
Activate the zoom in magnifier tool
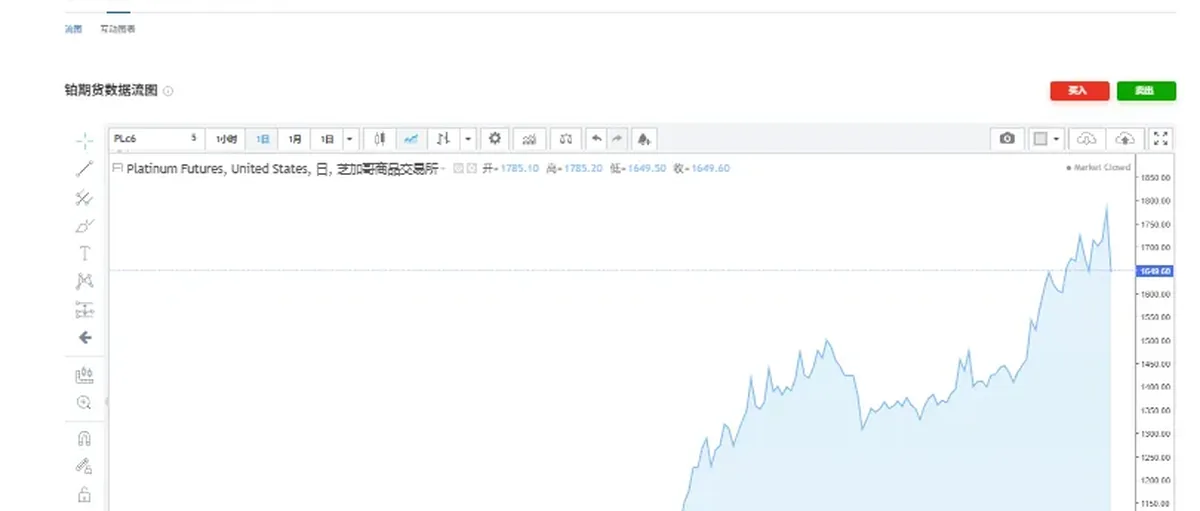coord(85,403)
